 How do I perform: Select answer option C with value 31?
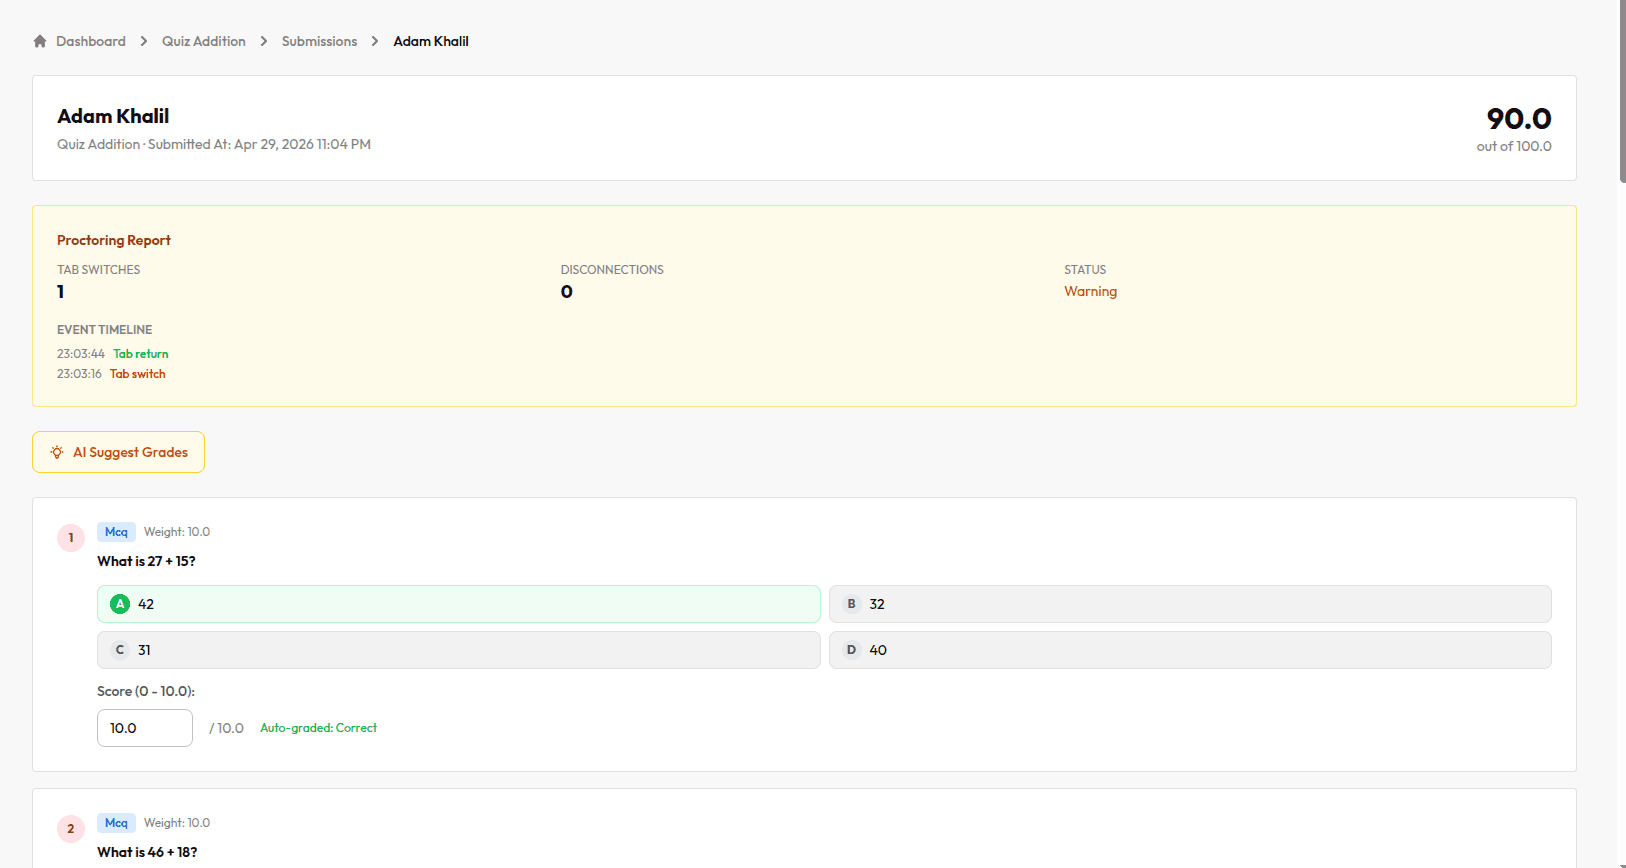point(459,650)
